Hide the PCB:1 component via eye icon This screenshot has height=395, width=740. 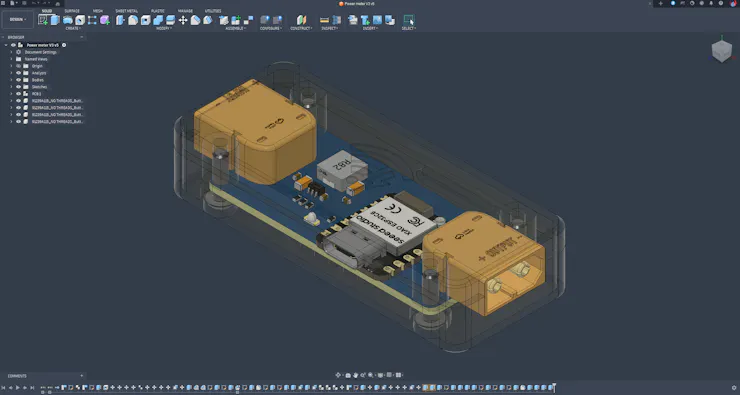click(19, 94)
